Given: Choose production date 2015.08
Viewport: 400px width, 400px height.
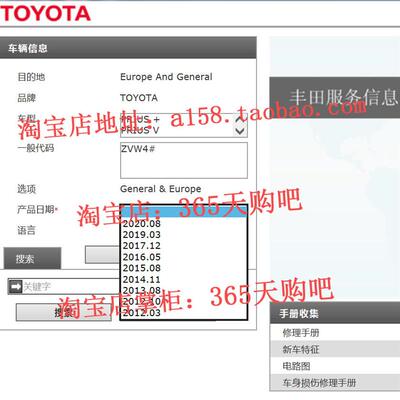Looking at the screenshot, I should pos(141,268).
